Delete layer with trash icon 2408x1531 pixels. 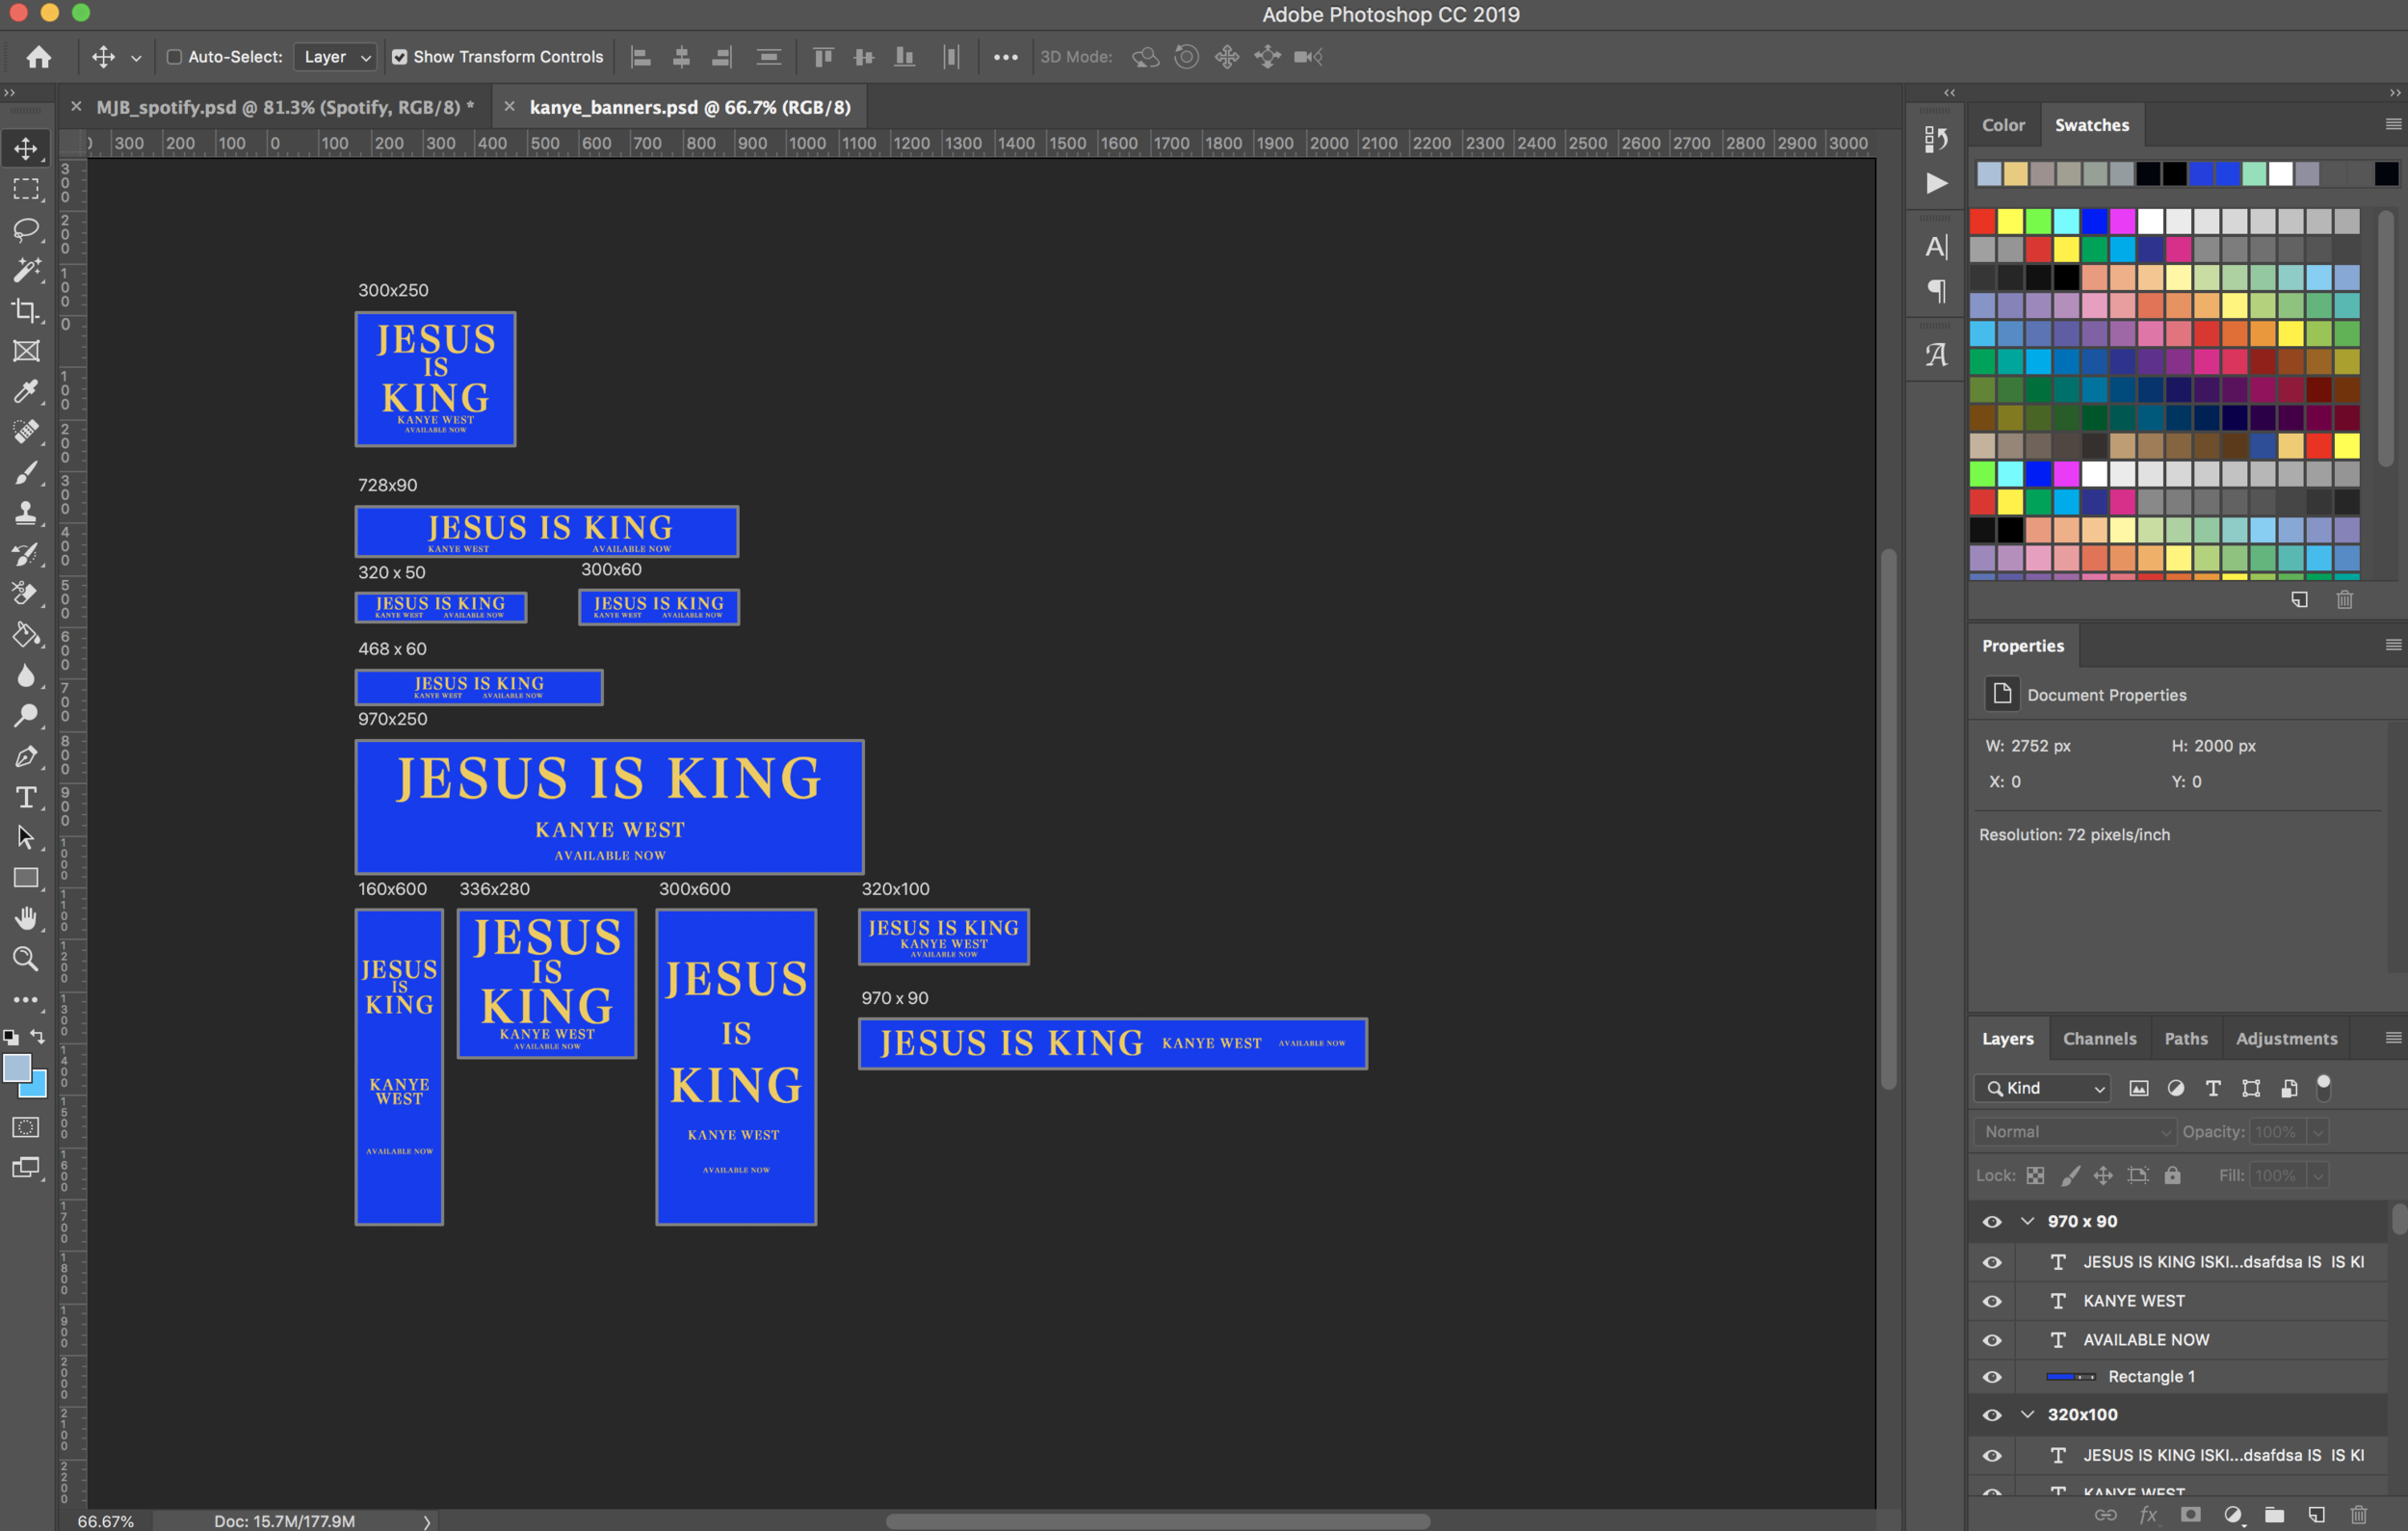pyautogui.click(x=2359, y=1515)
